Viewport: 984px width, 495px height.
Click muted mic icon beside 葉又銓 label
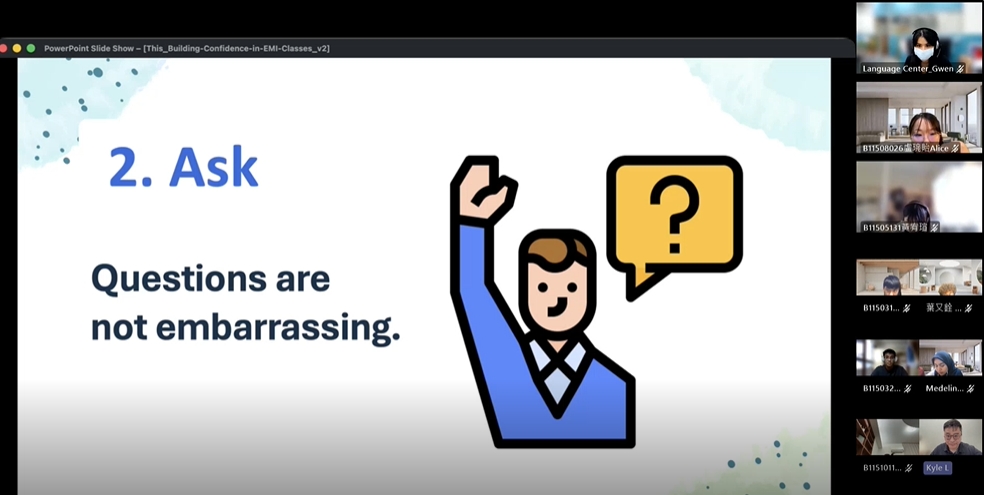point(968,308)
